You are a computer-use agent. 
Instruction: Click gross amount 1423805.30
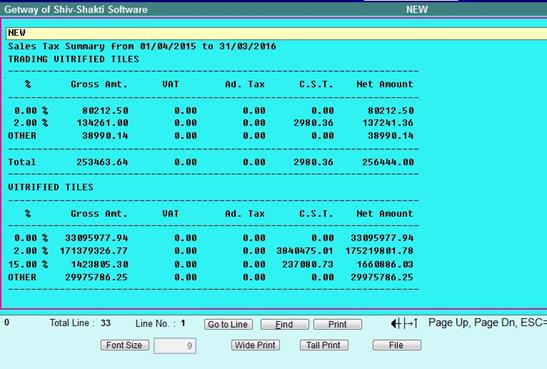point(99,264)
